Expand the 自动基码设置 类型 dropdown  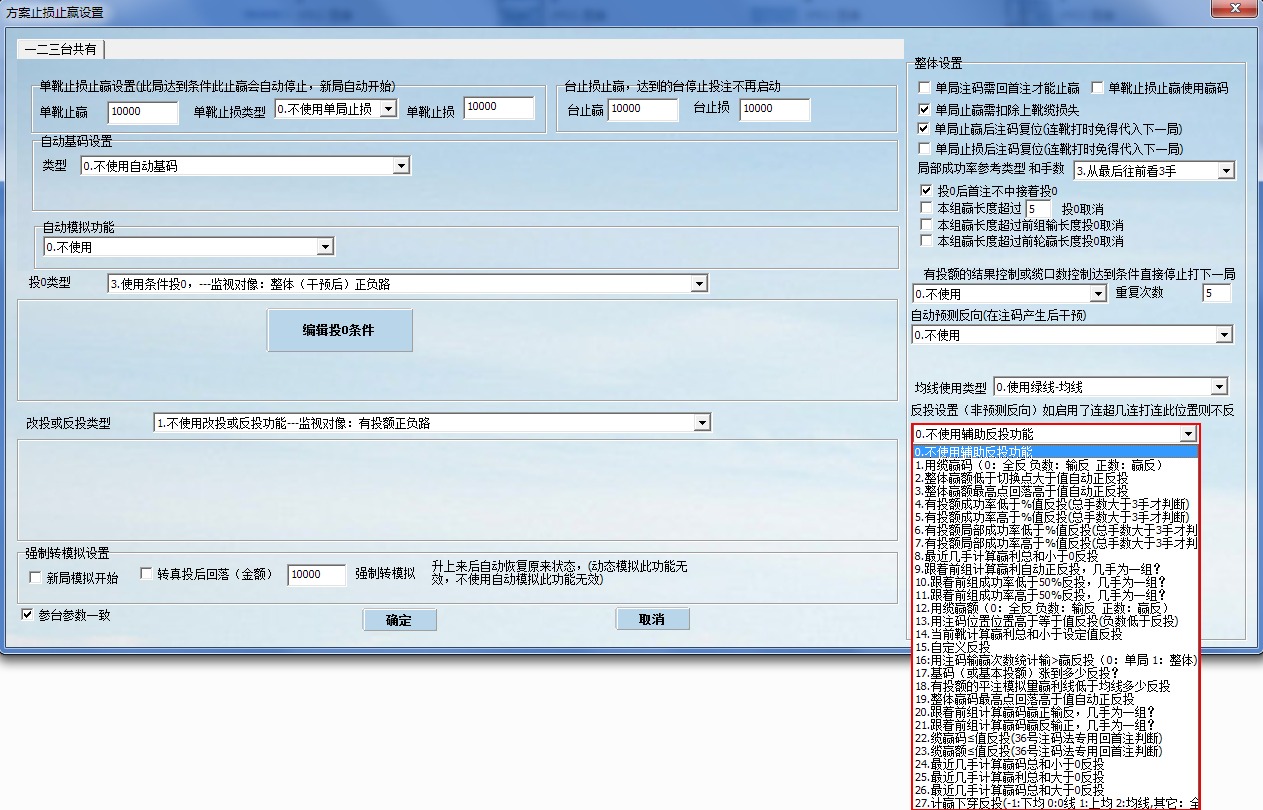[401, 166]
